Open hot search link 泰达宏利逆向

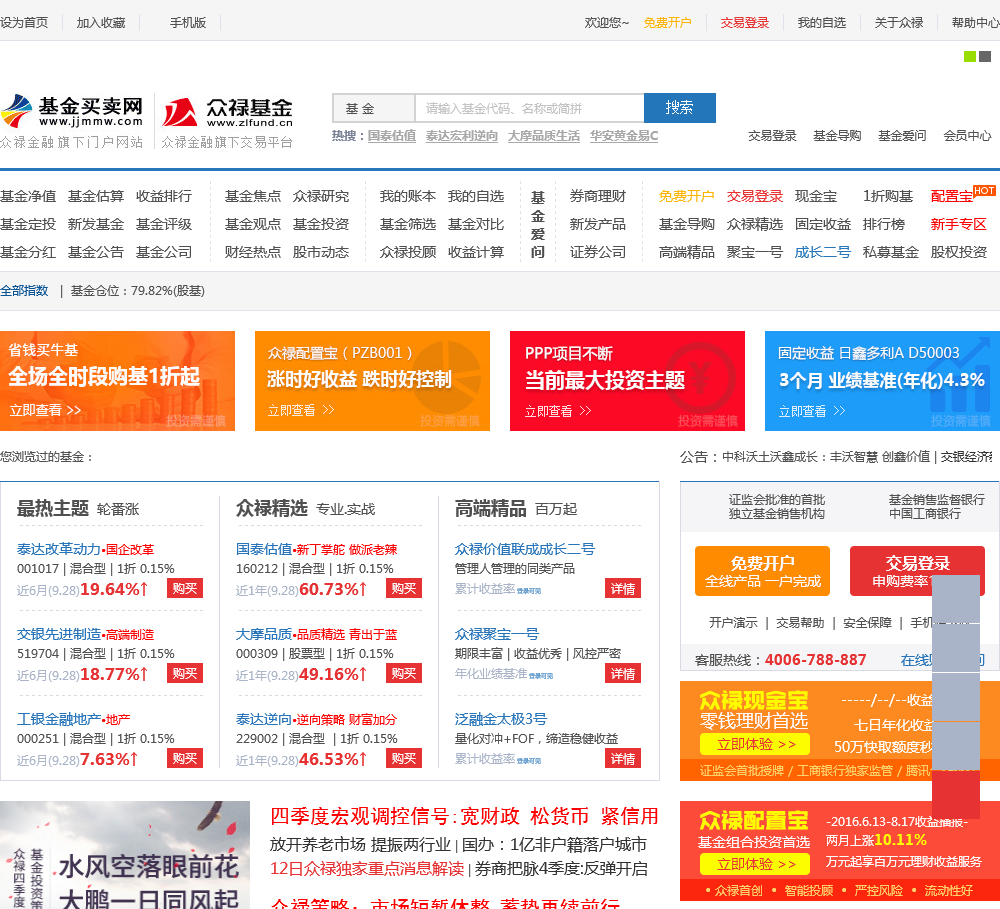462,136
